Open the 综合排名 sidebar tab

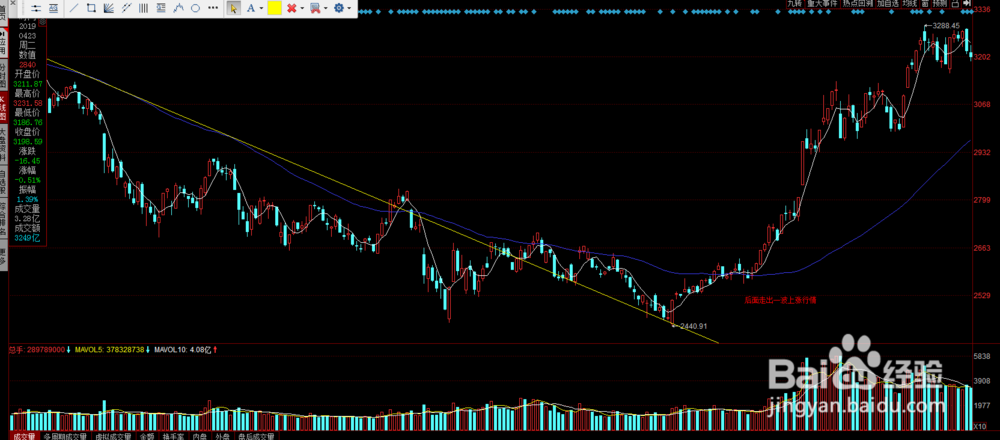4,217
